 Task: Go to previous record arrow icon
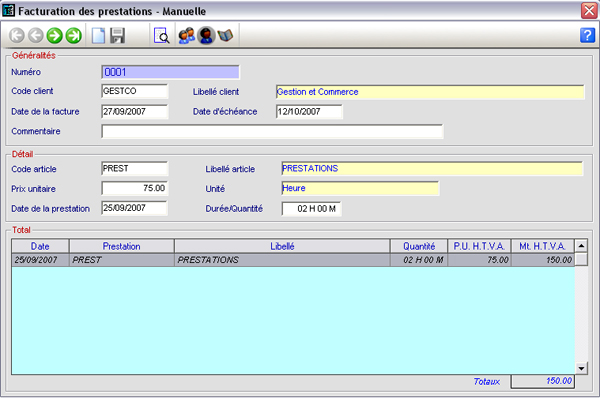click(x=36, y=36)
